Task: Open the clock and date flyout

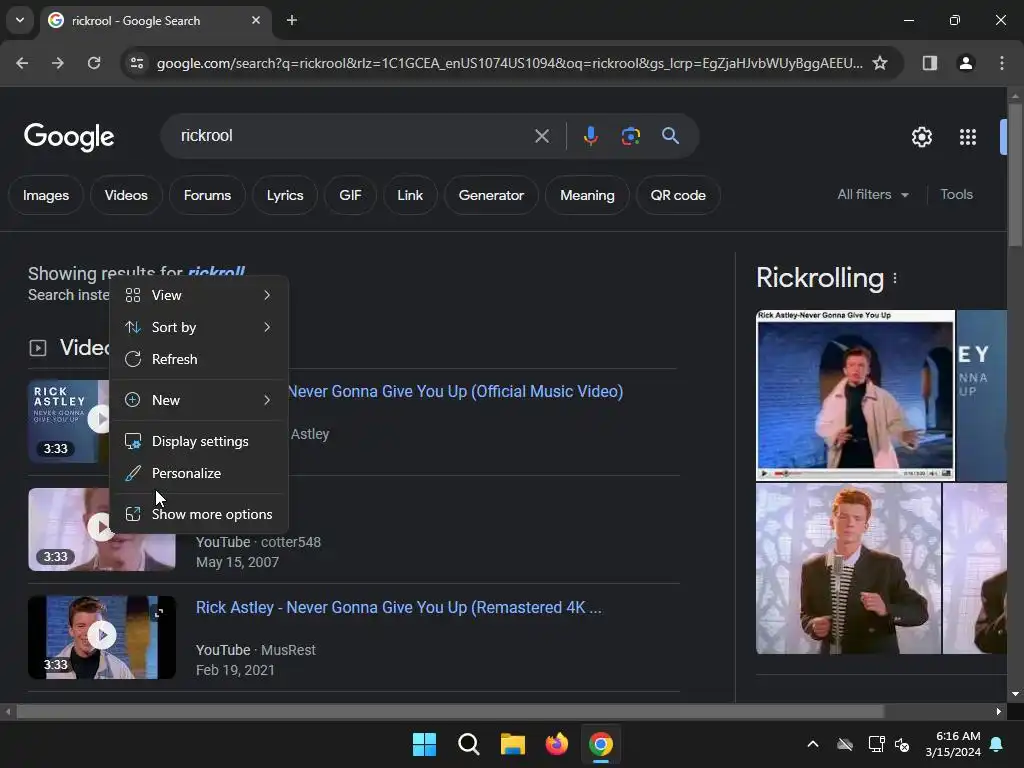Action: (953, 744)
